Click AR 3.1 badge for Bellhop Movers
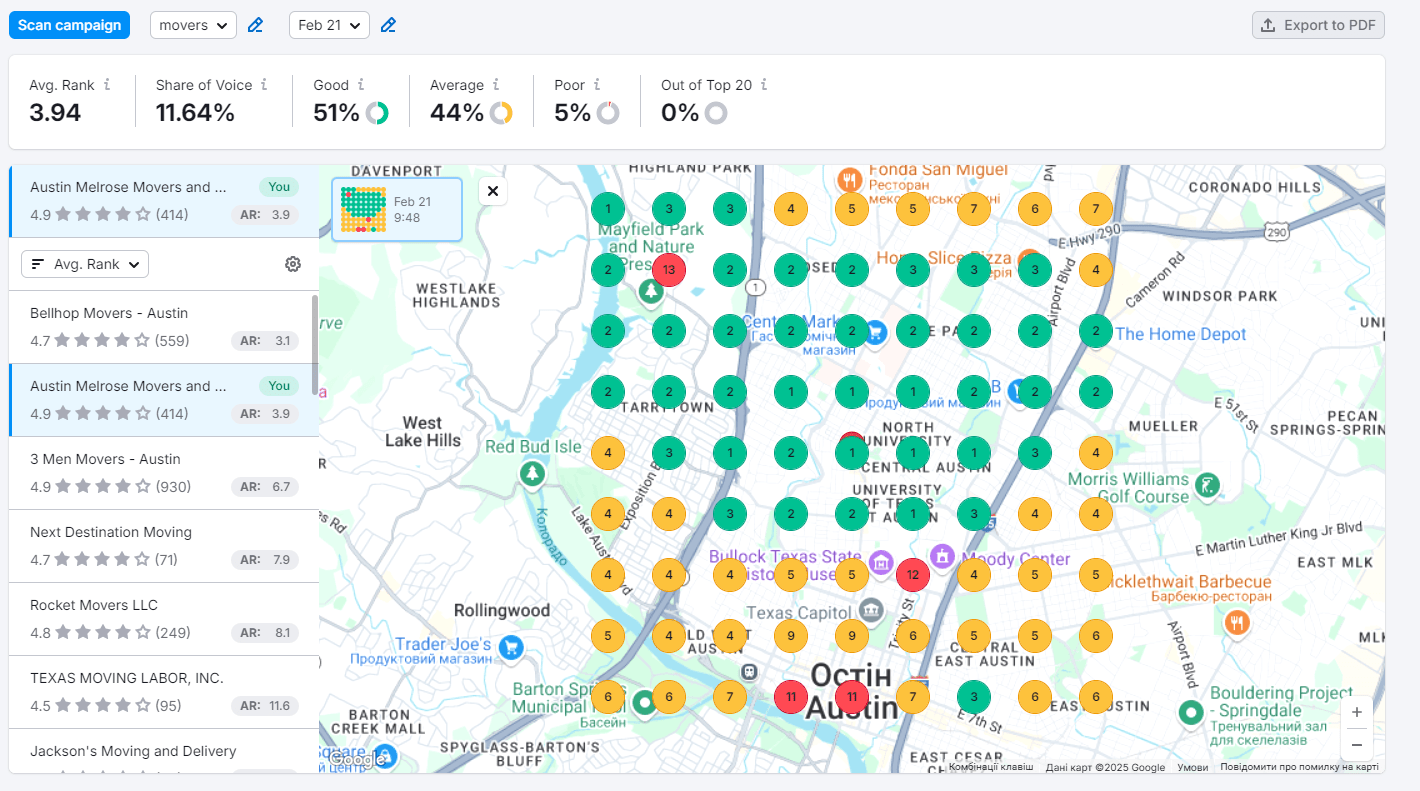Image resolution: width=1420 pixels, height=791 pixels. click(x=265, y=341)
